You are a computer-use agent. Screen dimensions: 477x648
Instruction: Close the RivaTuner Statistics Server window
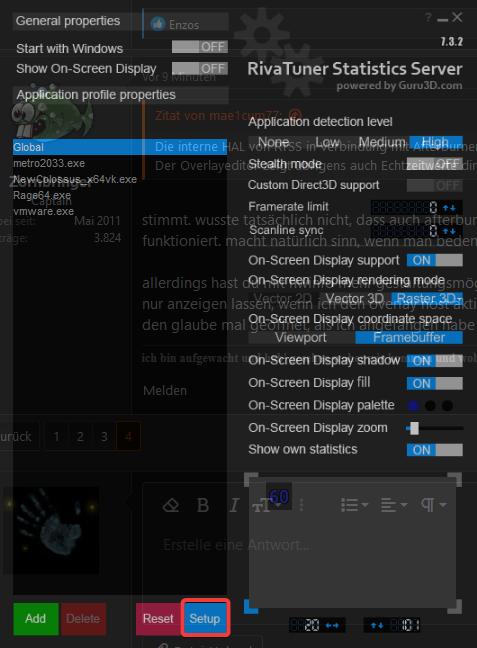click(x=457, y=17)
